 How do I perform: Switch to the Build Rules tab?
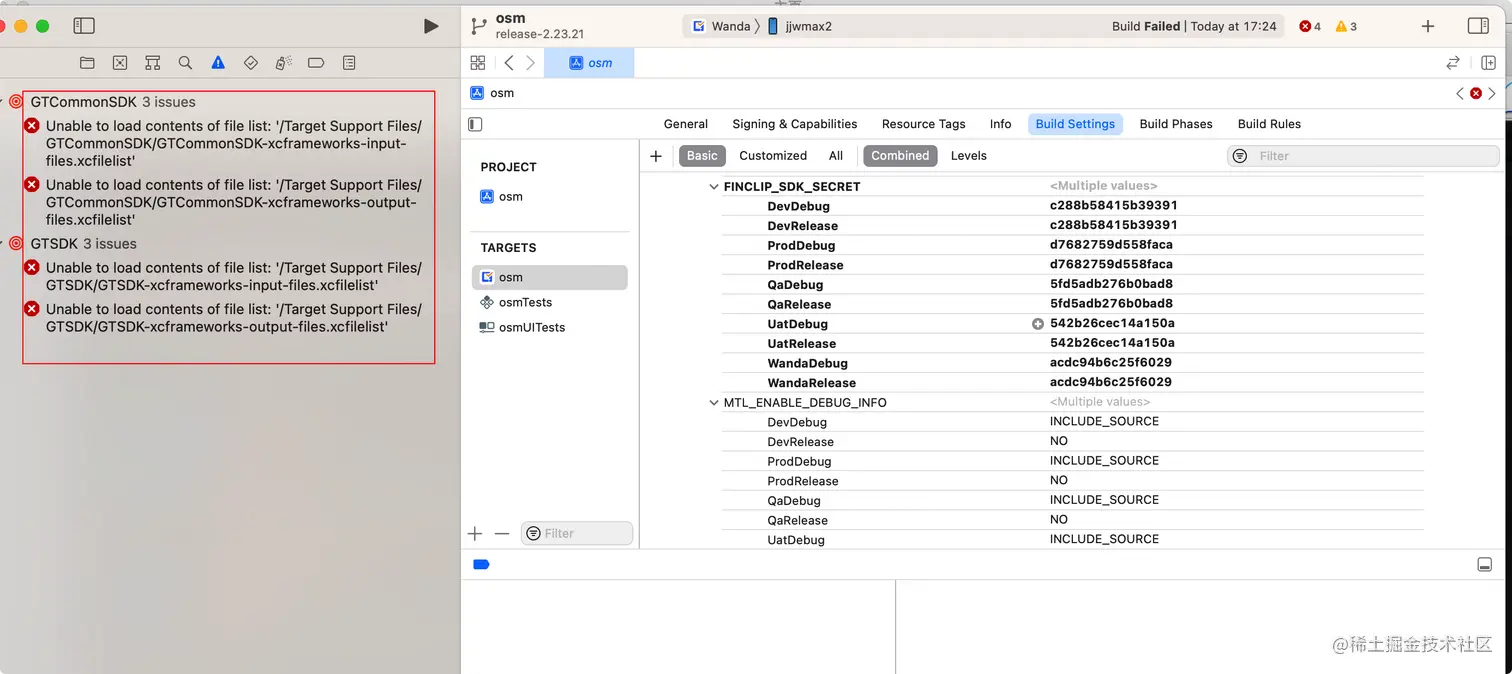[1269, 124]
